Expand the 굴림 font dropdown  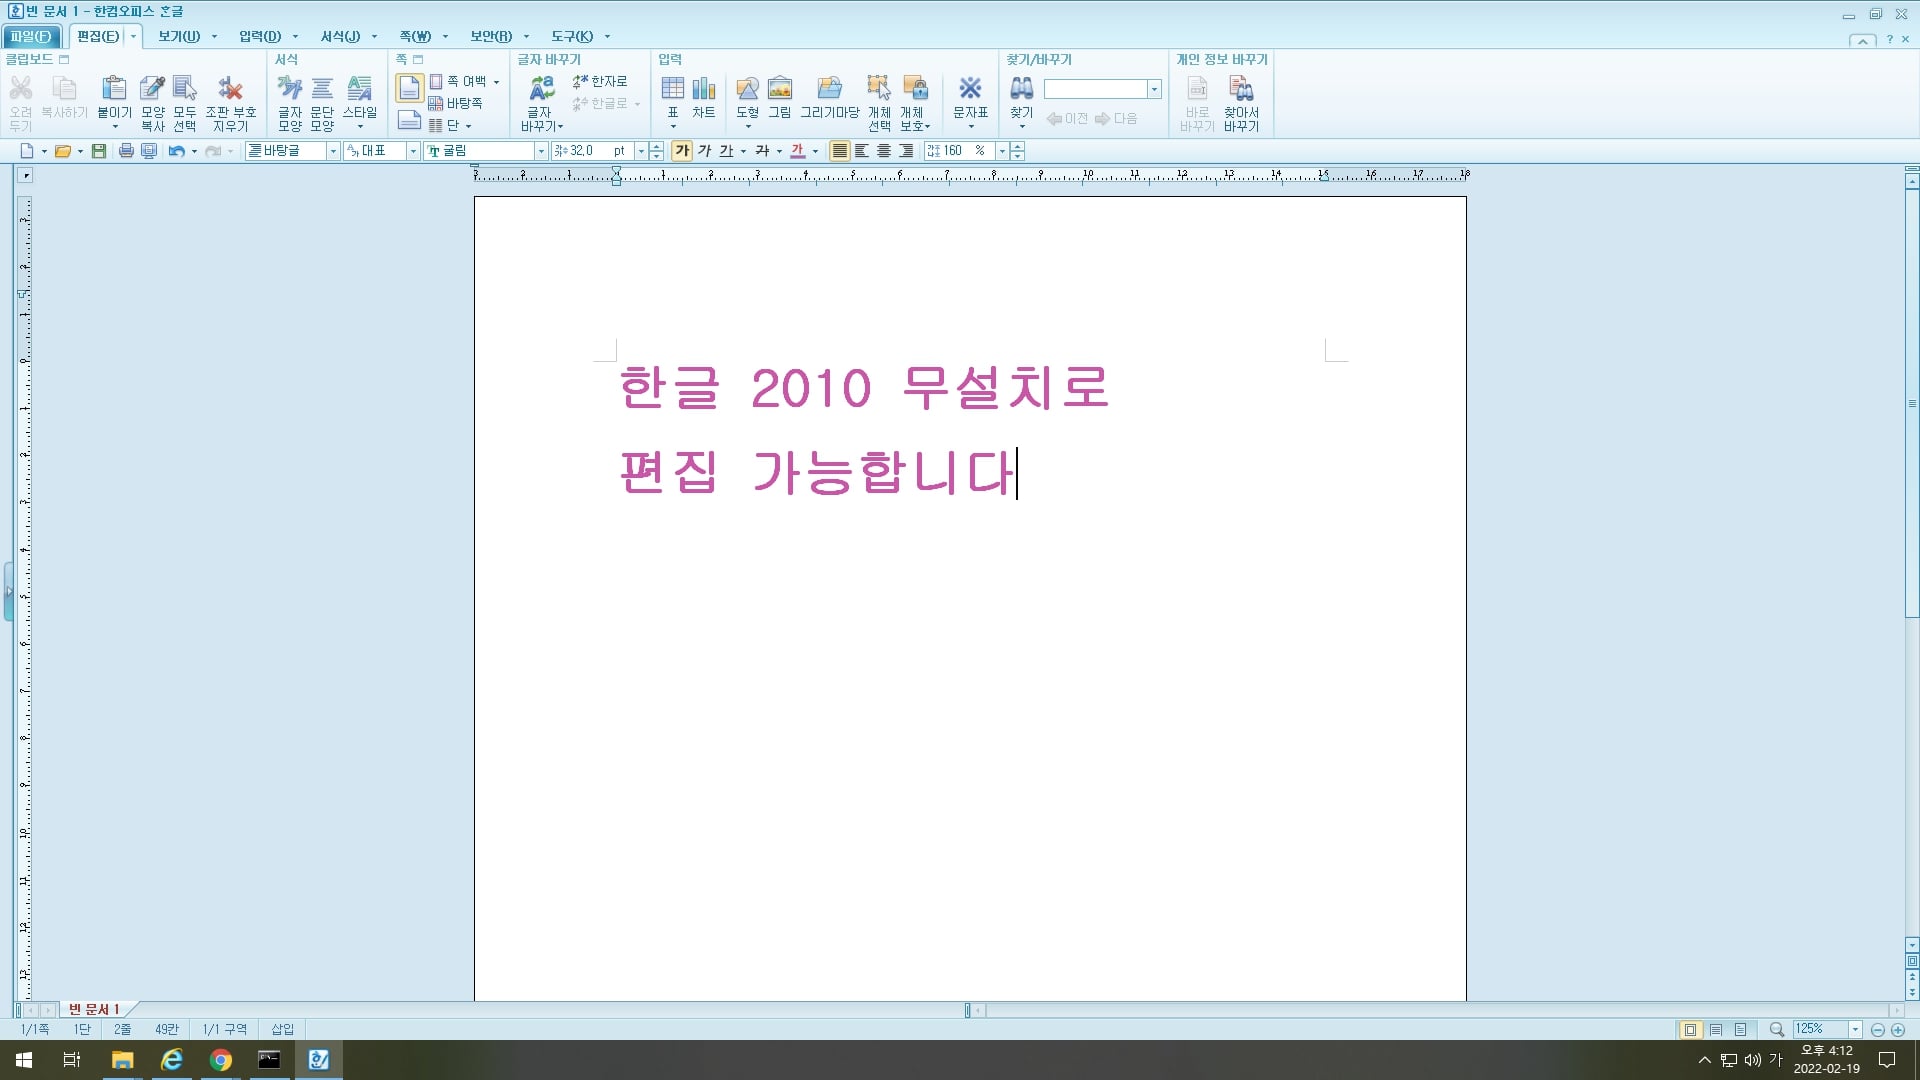541,151
